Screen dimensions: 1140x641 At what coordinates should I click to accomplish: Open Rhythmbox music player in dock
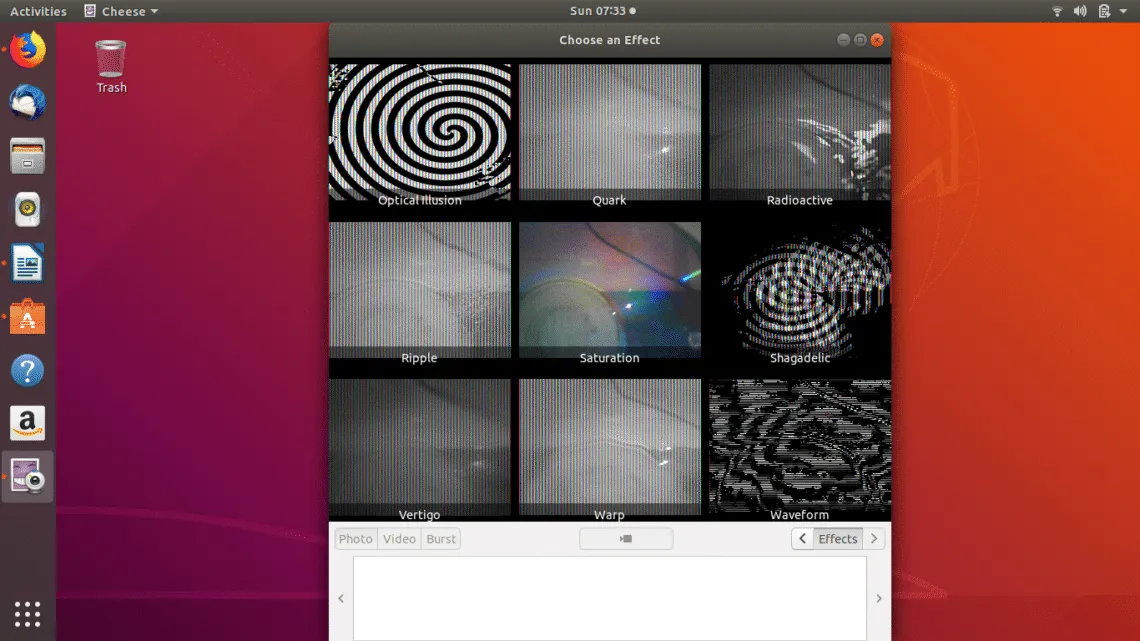(28, 211)
